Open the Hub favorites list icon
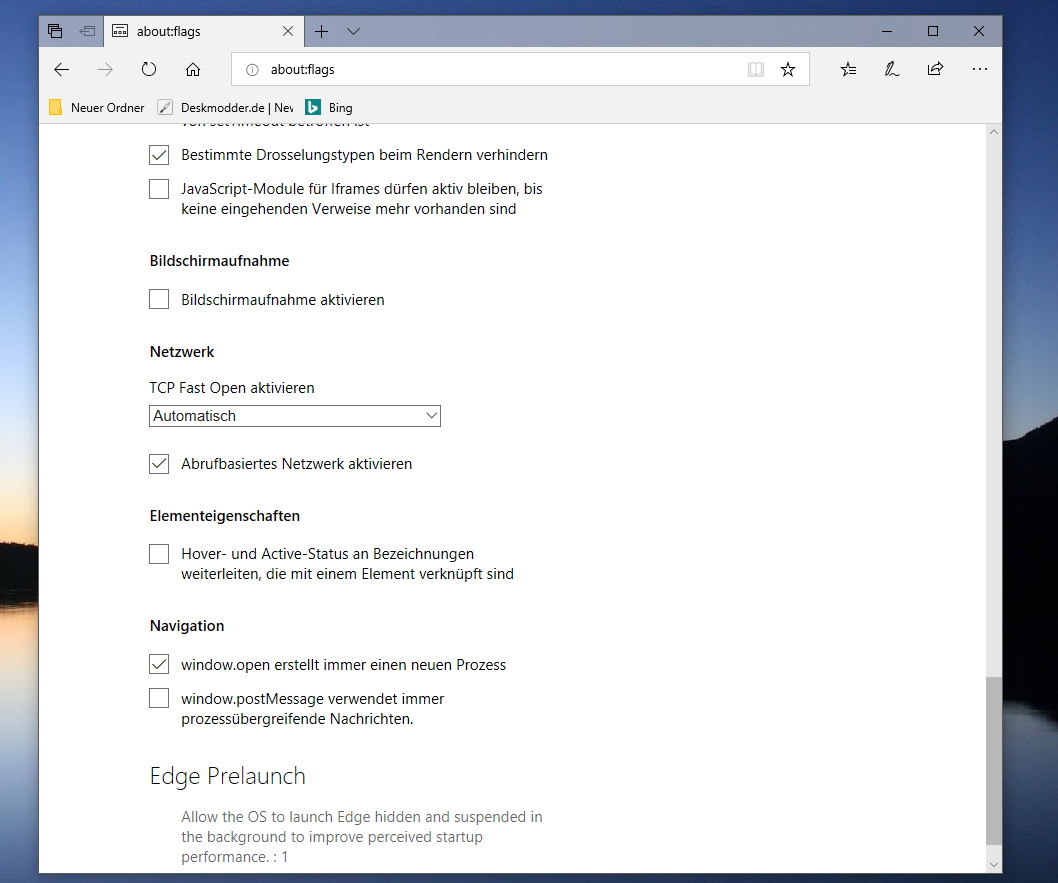The image size is (1058, 883). (x=848, y=69)
